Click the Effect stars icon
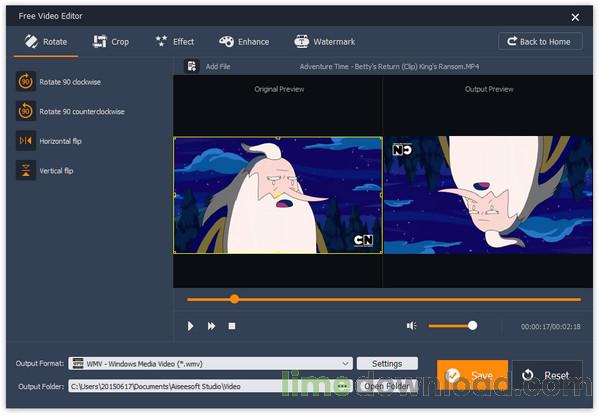The width and height of the screenshot is (599, 415). (161, 41)
